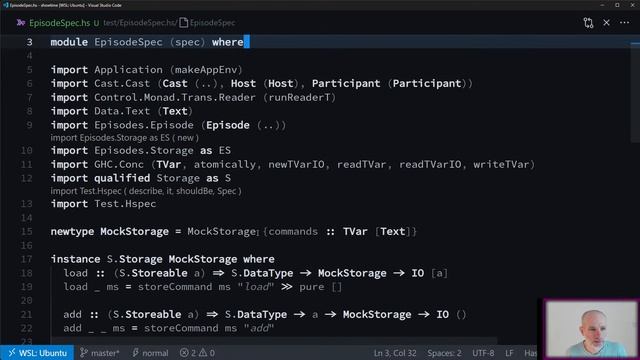Click 'commands' field in the MockStorage record
This screenshot has width=640, height=360.
293,231
